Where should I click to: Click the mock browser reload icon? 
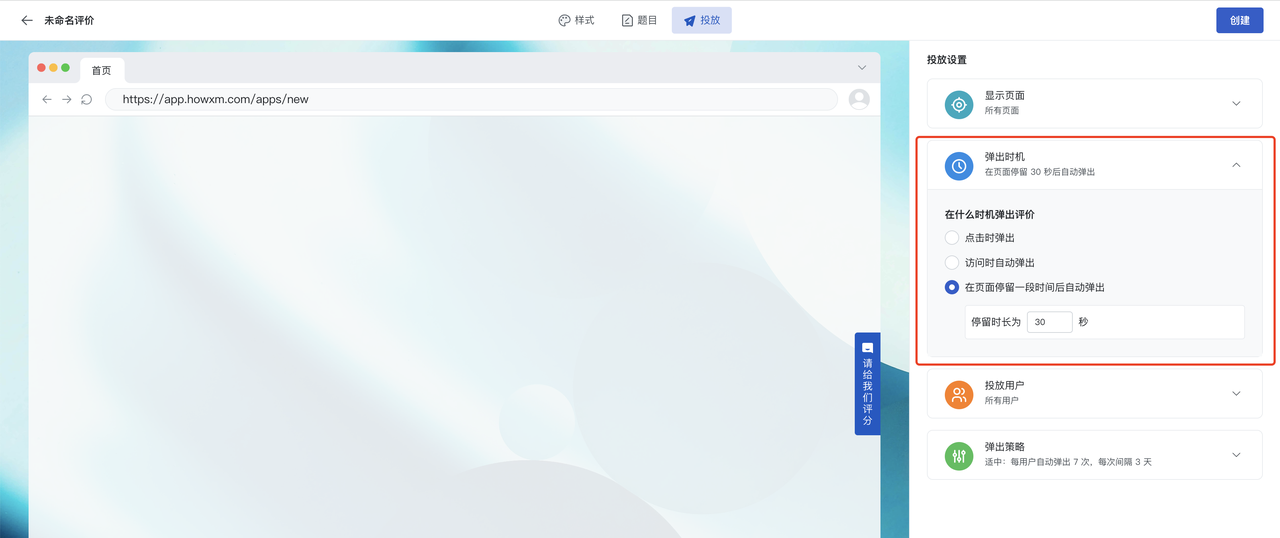(x=86, y=99)
